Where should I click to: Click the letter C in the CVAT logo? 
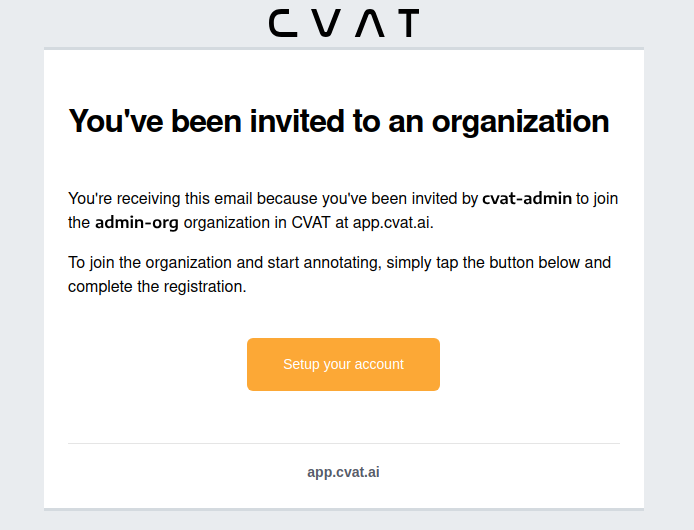tap(284, 23)
